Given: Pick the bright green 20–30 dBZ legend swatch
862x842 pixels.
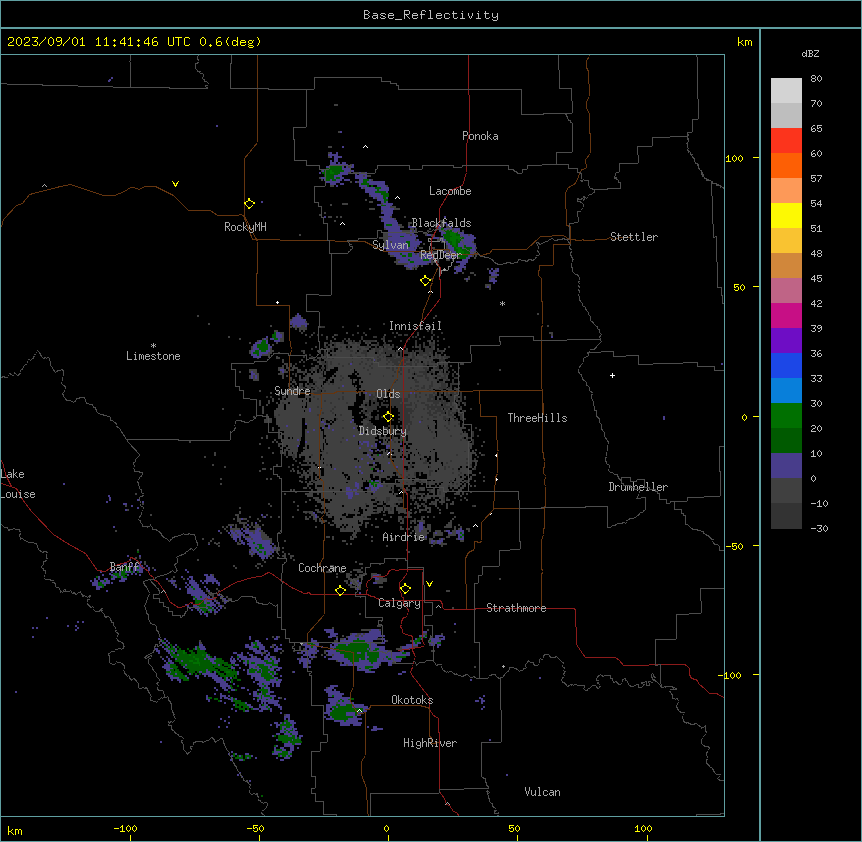Looking at the screenshot, I should coord(786,416).
